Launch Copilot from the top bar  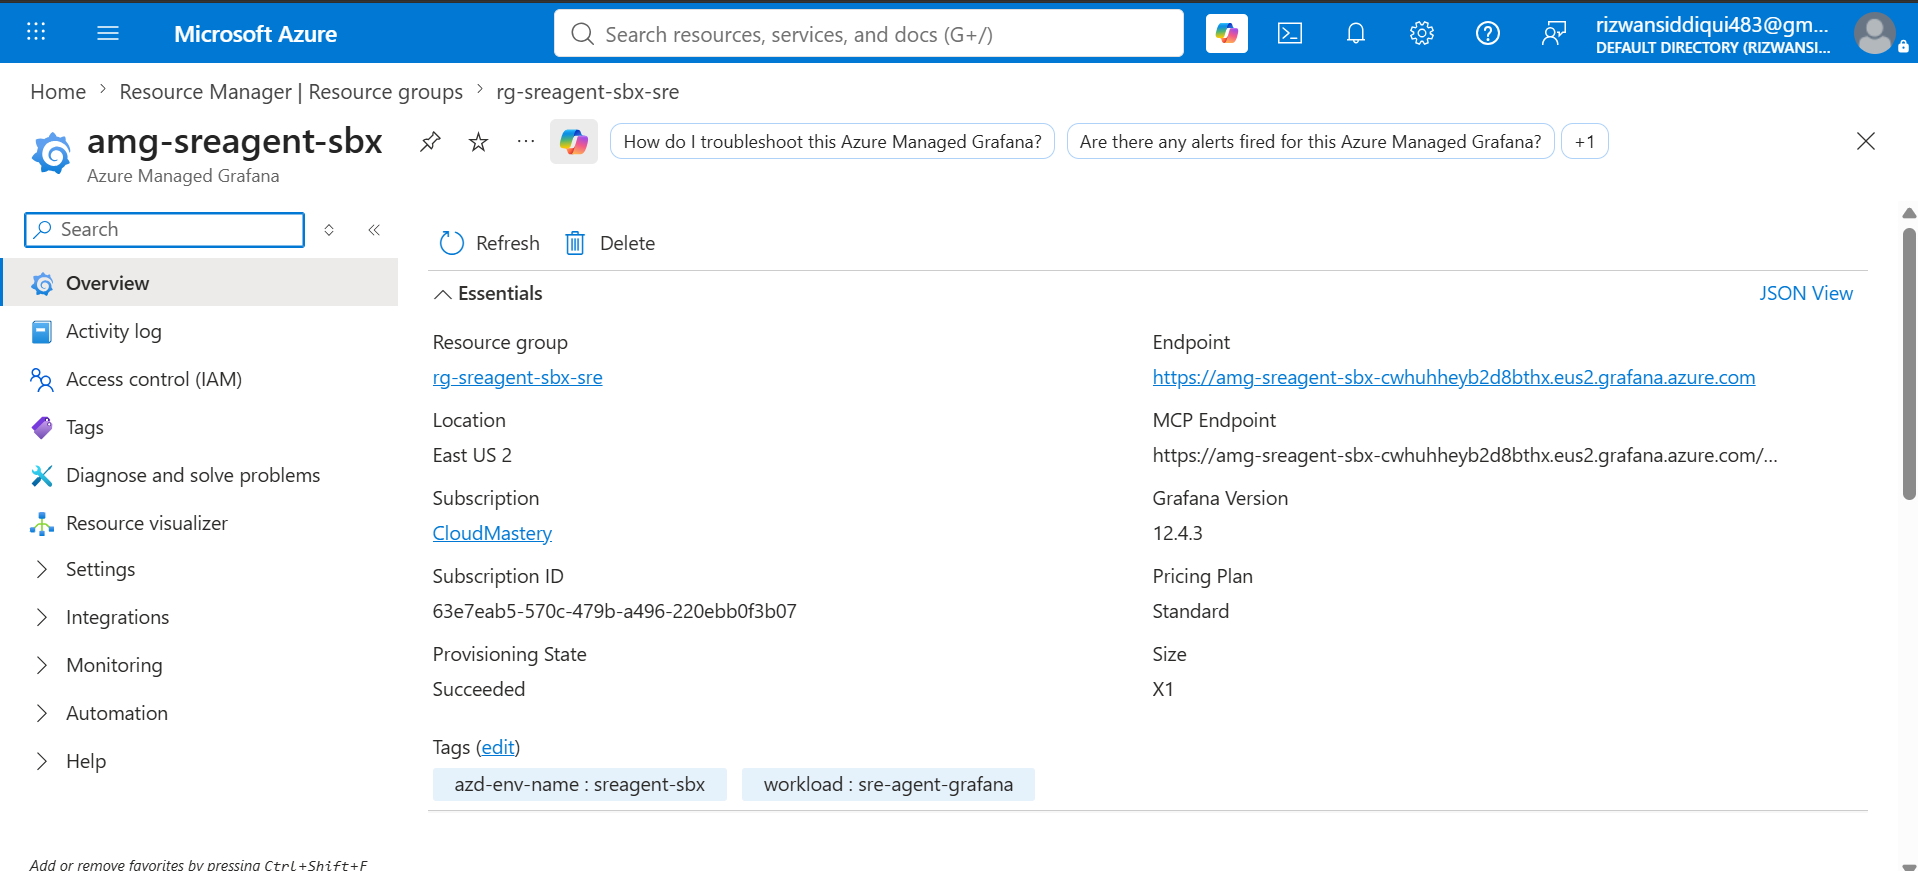pos(1226,33)
